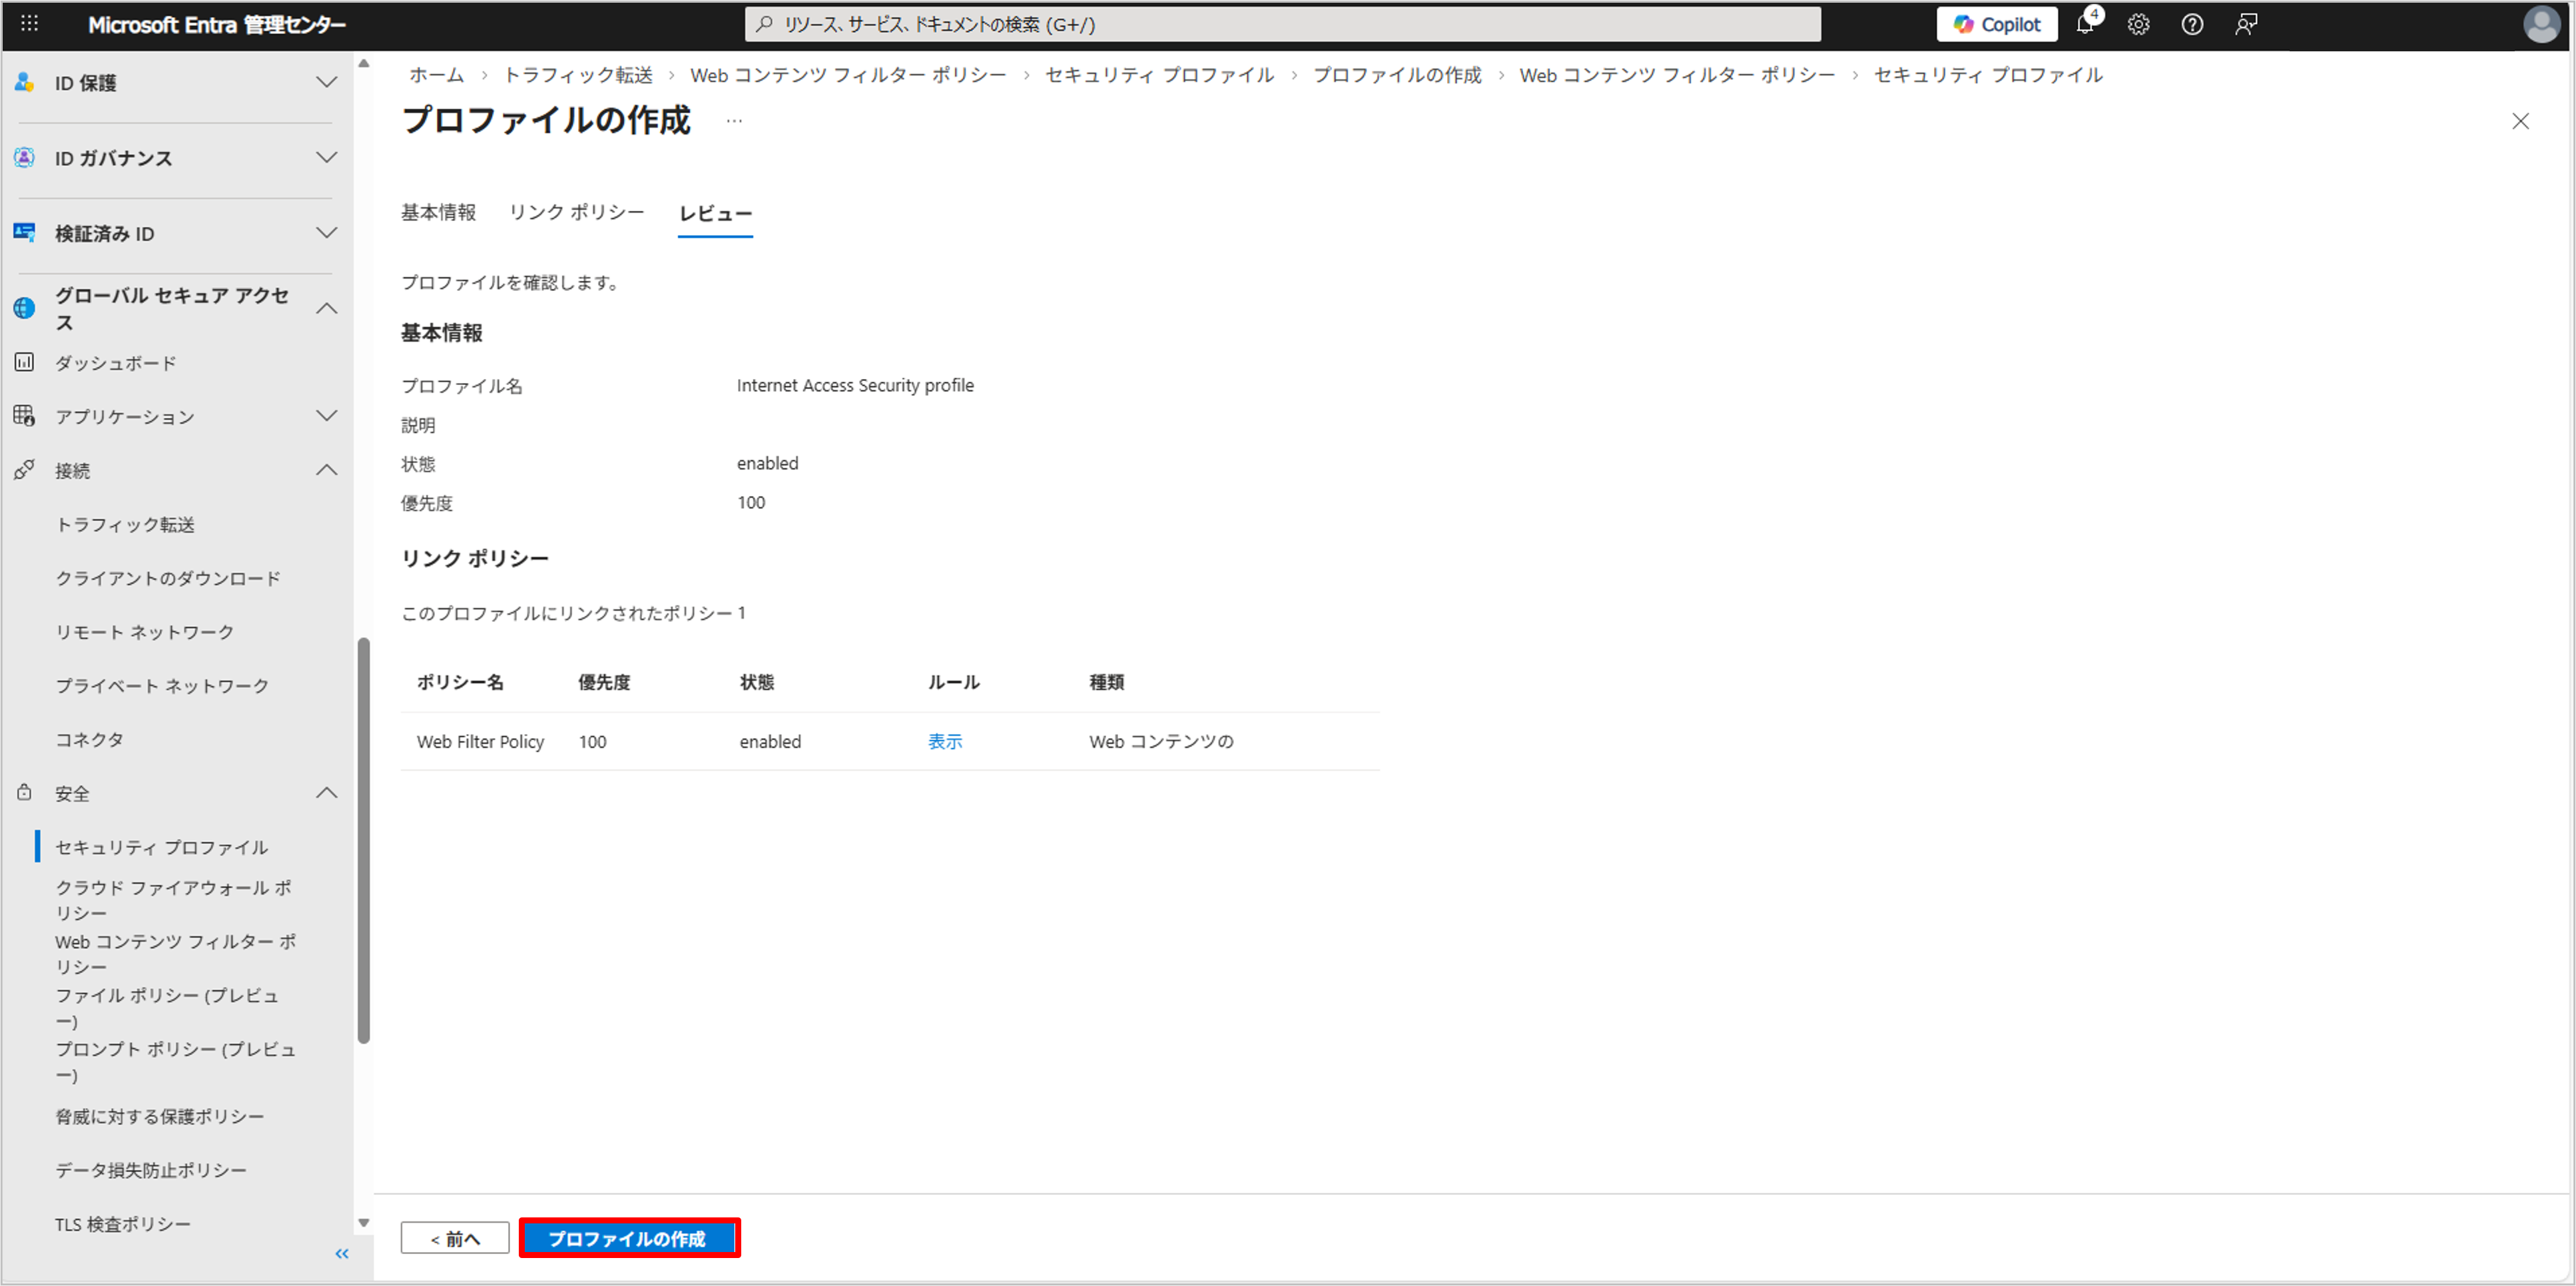Click the feedback person icon
The image size is (2576, 1286).
point(2246,24)
